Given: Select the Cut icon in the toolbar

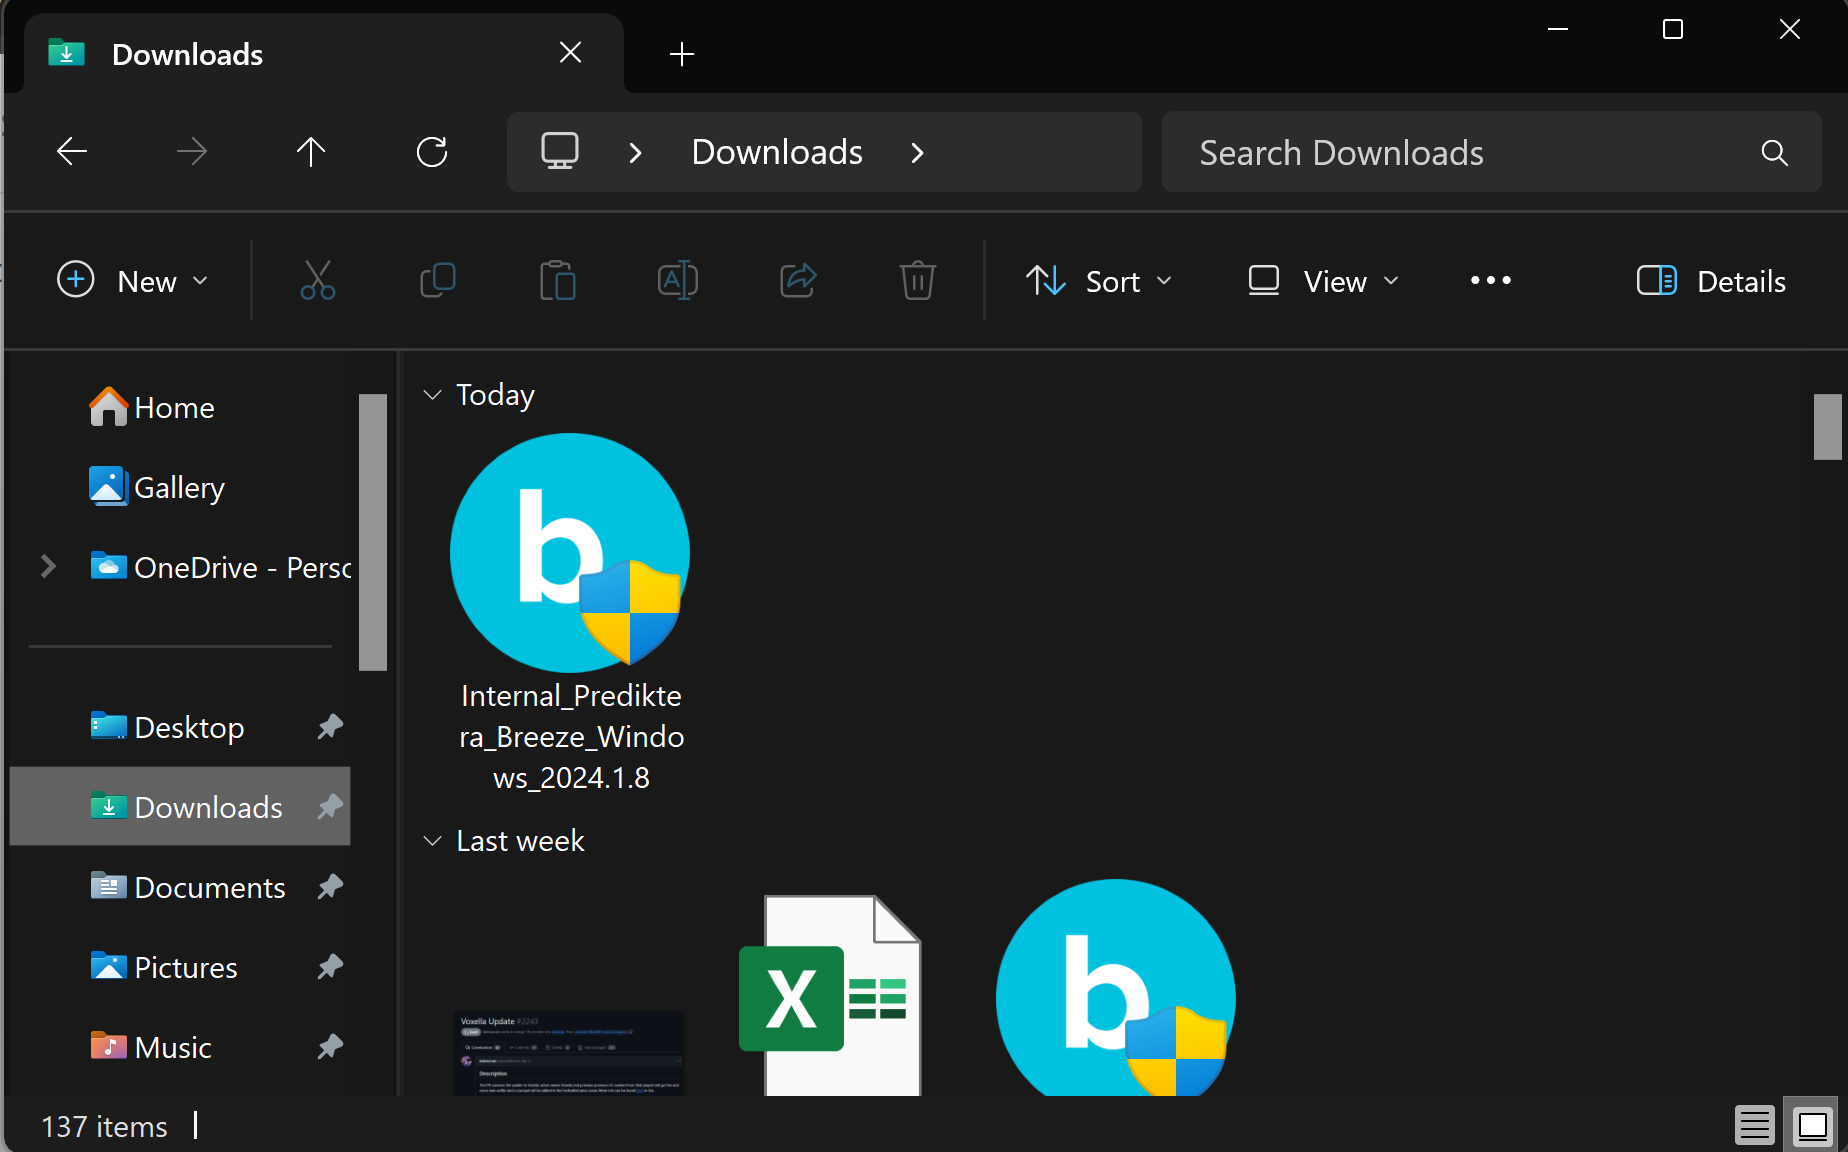Looking at the screenshot, I should pyautogui.click(x=318, y=280).
